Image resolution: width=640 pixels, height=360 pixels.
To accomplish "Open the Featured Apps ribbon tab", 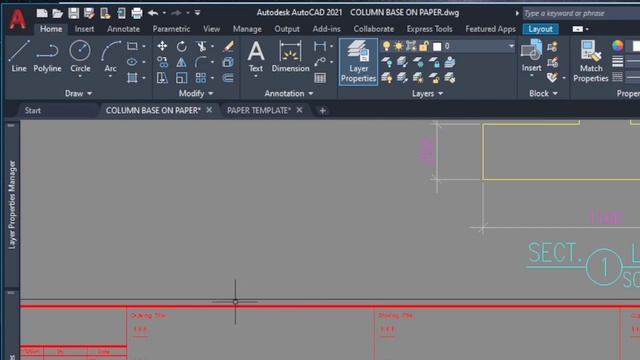I will [x=490, y=29].
